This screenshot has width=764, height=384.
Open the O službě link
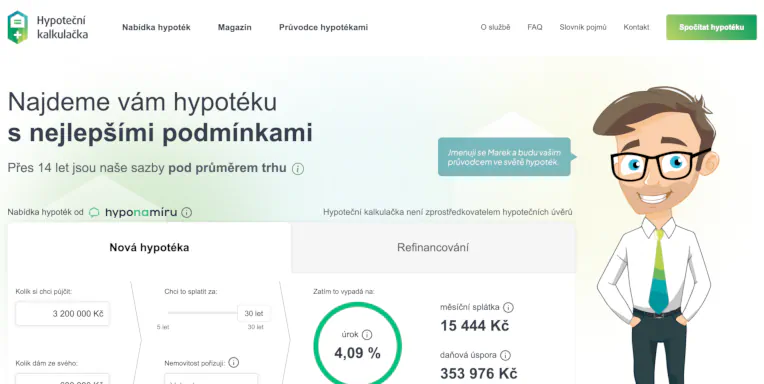495,27
